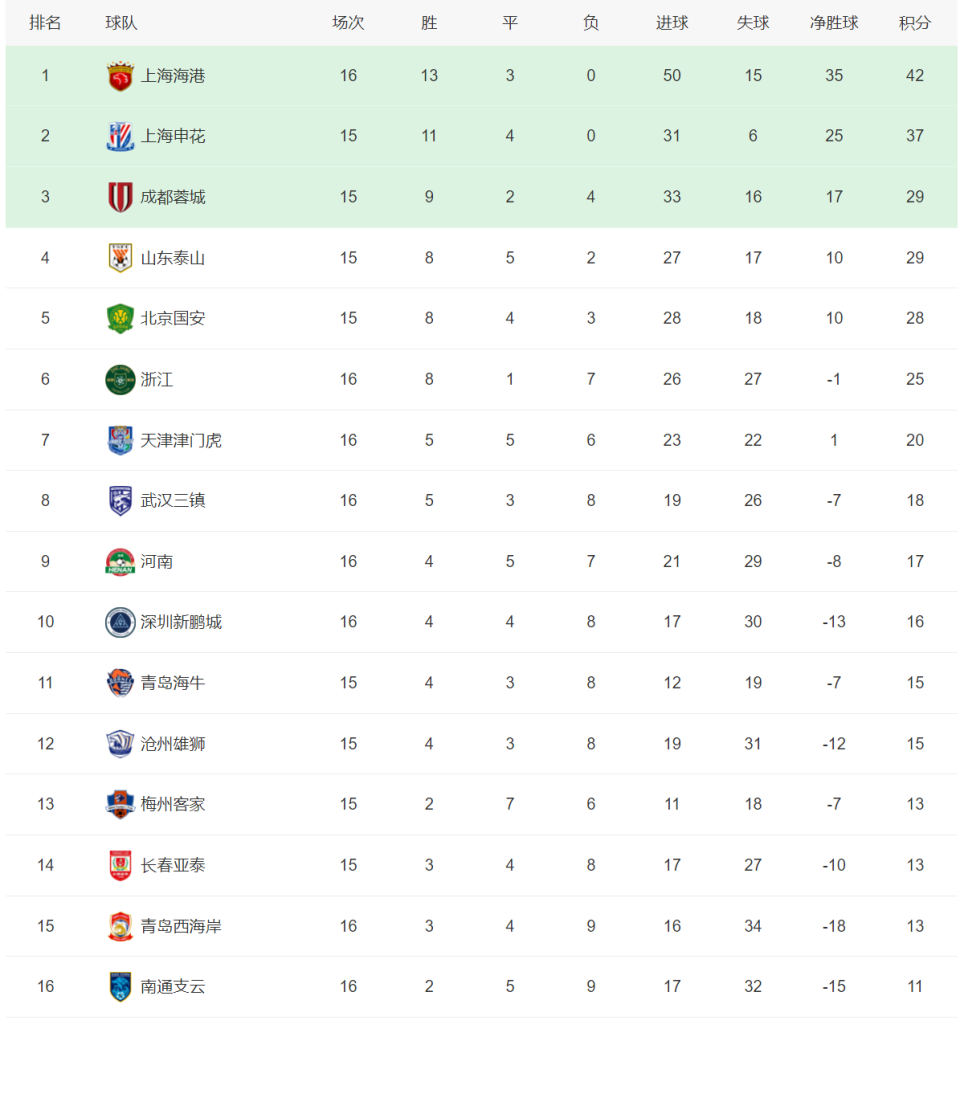Open the 青岛西海岸 team name link
960x1098 pixels.
[x=181, y=926]
